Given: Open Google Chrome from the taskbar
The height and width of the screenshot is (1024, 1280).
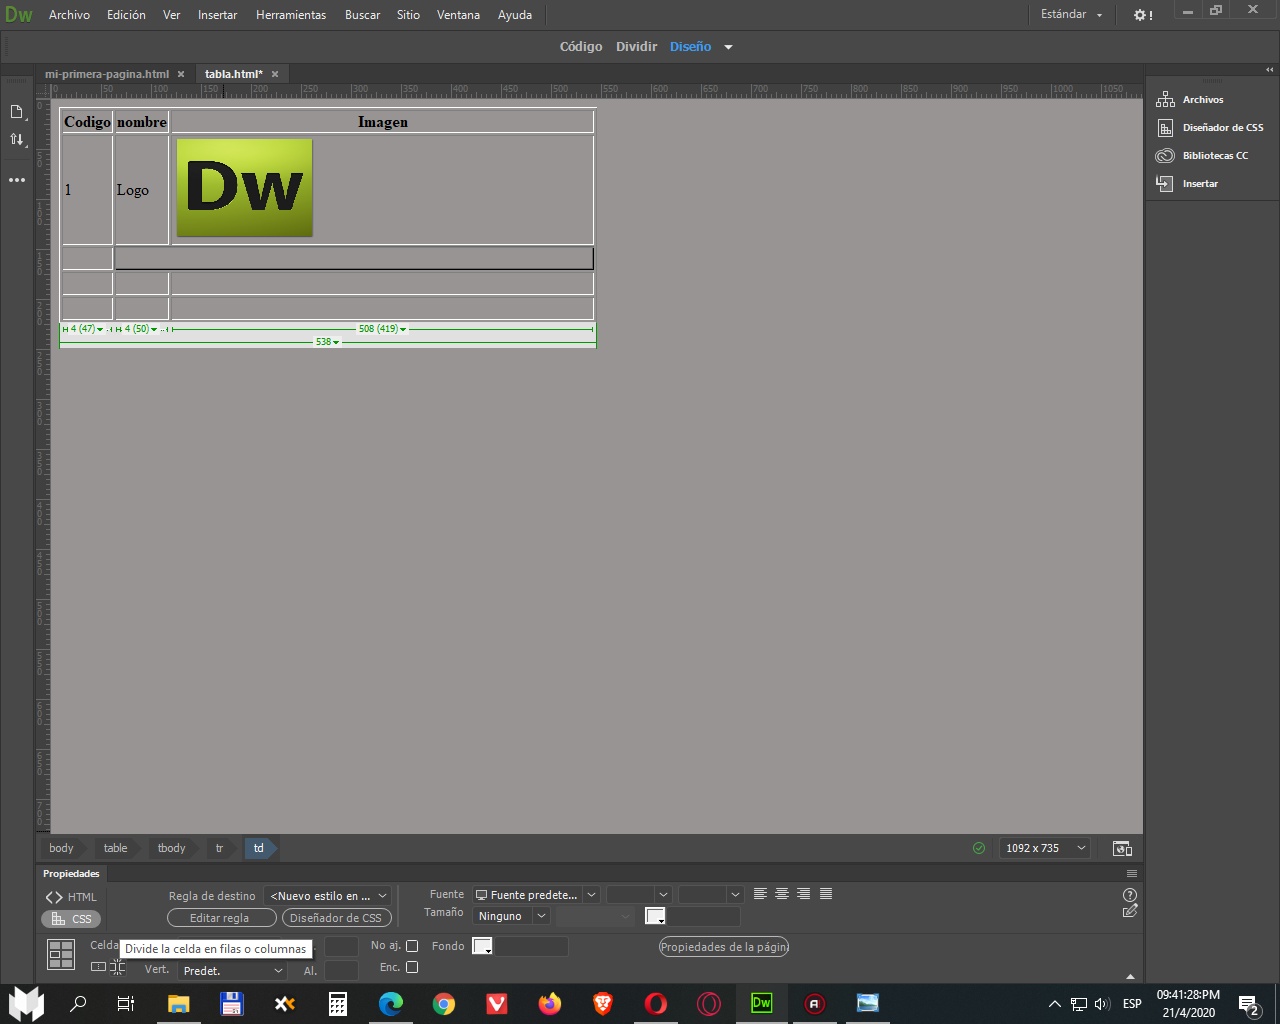Looking at the screenshot, I should pos(444,1003).
